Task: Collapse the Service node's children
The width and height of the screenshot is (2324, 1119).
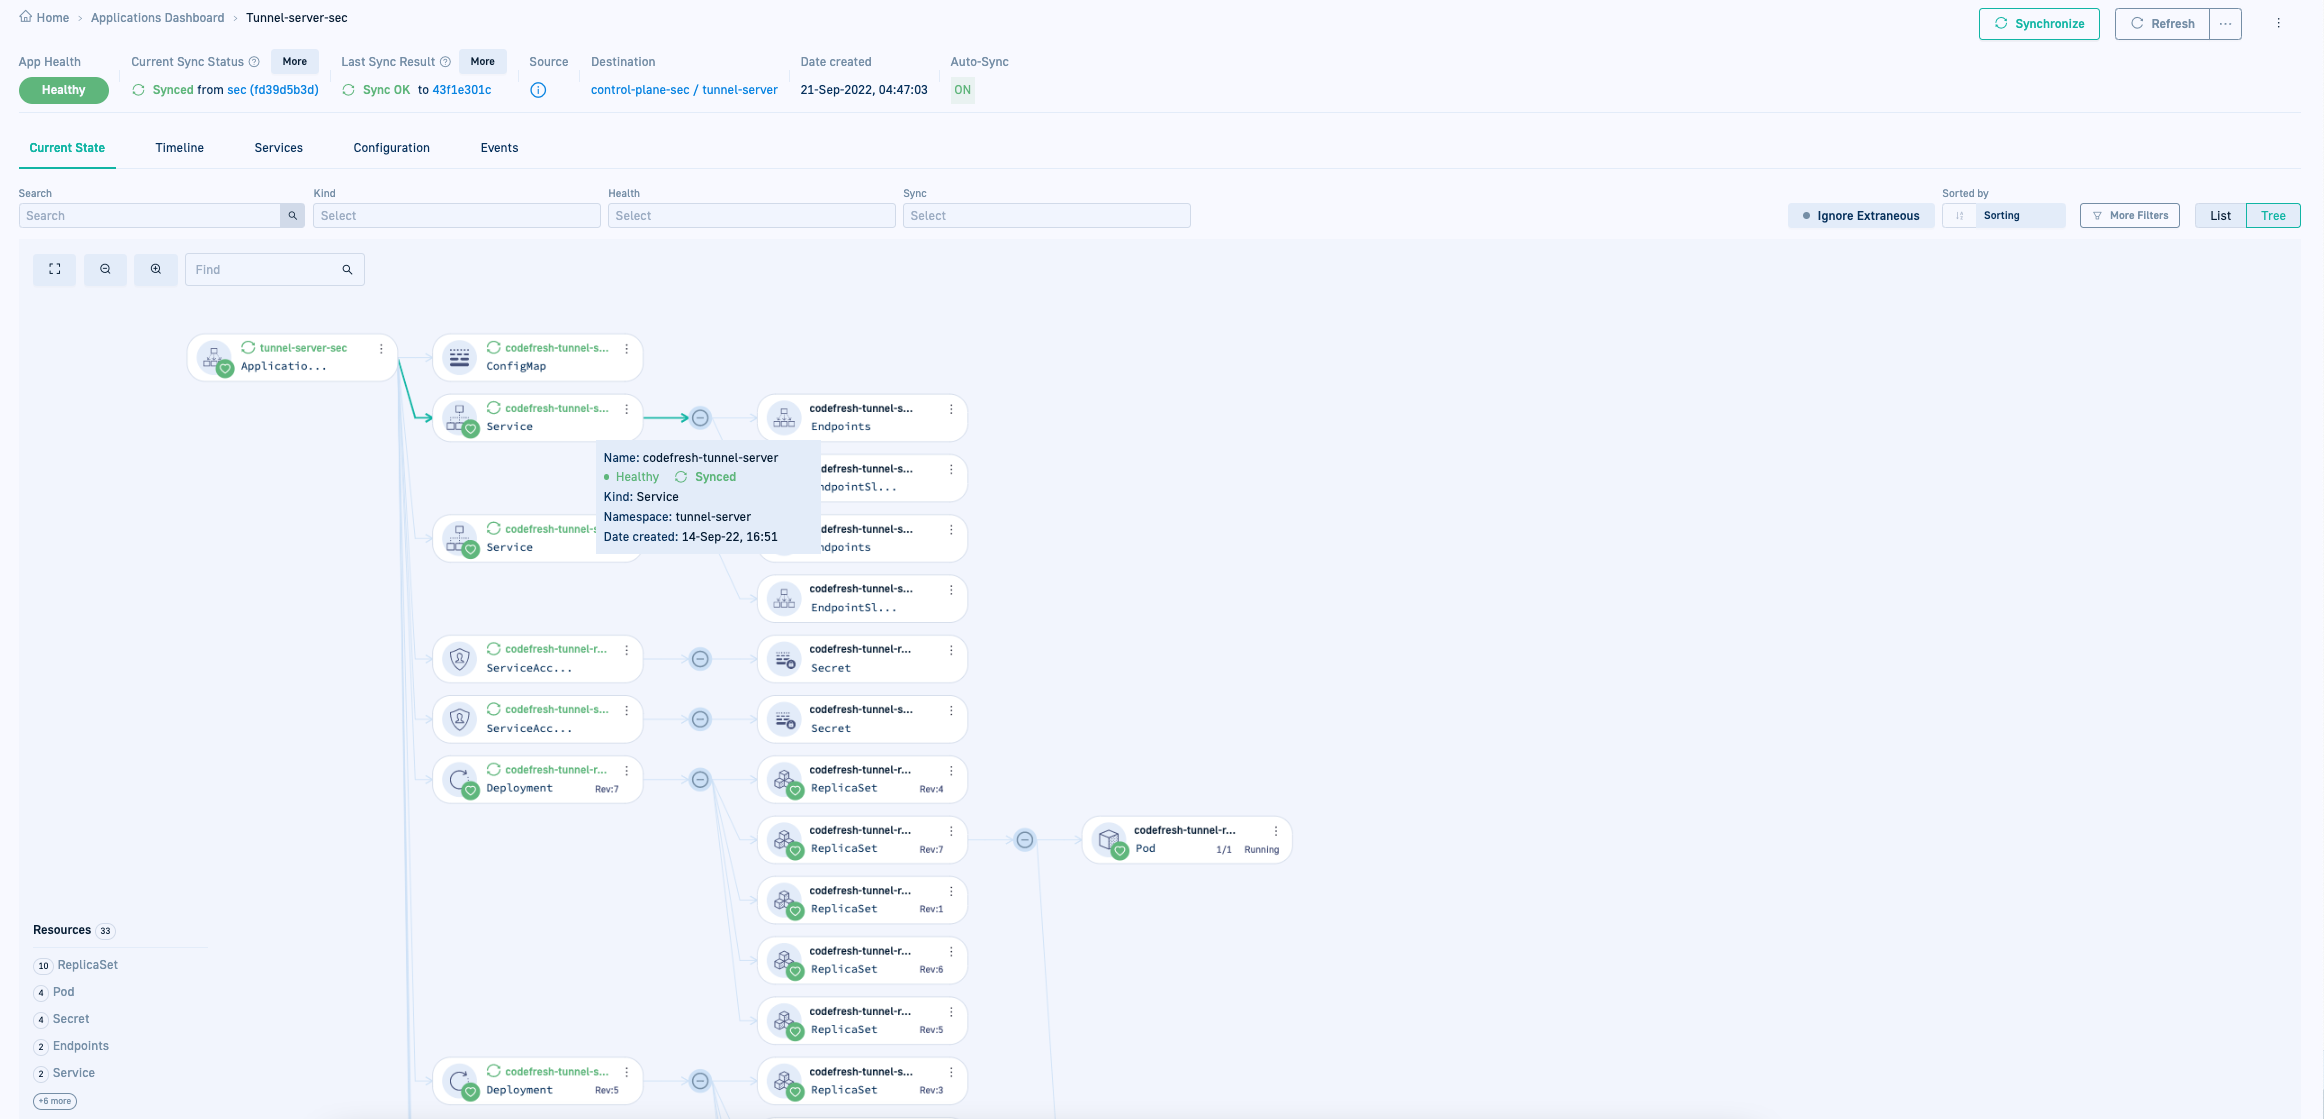Action: 700,418
